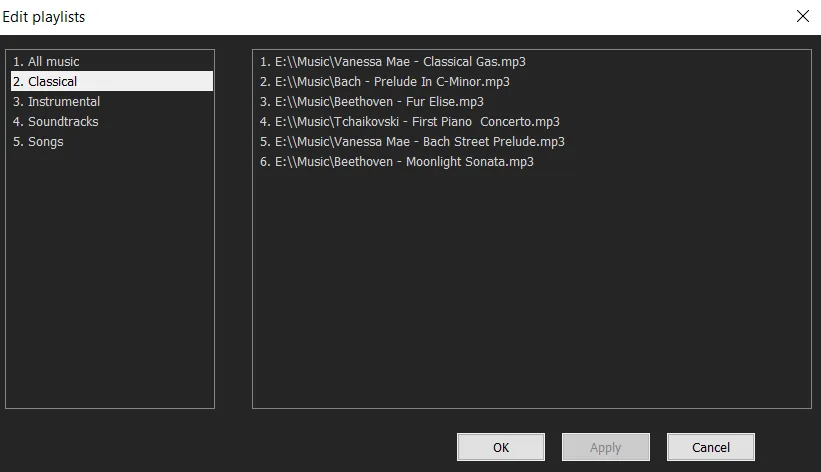Choose the Instrumental playlist
Image resolution: width=821 pixels, height=472 pixels.
pyautogui.click(x=112, y=101)
